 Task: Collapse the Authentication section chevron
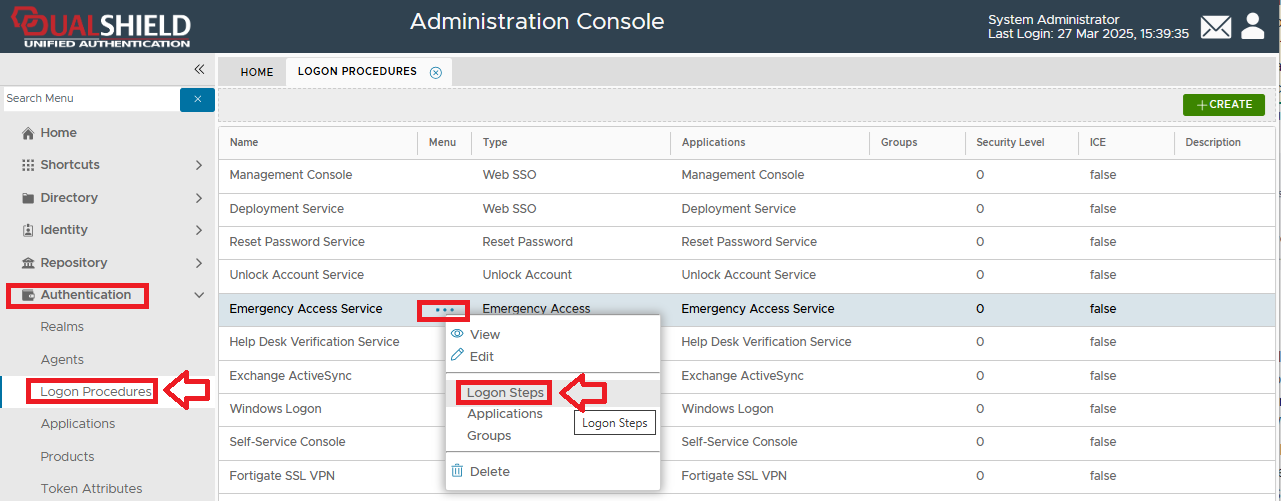[x=198, y=295]
